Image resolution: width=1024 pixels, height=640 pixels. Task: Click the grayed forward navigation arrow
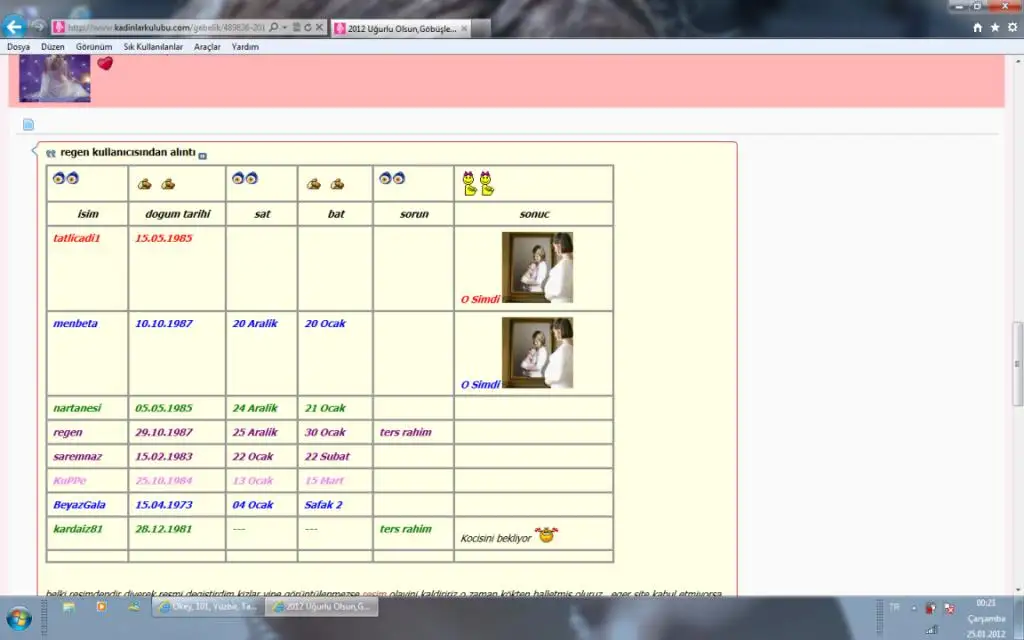click(x=38, y=26)
